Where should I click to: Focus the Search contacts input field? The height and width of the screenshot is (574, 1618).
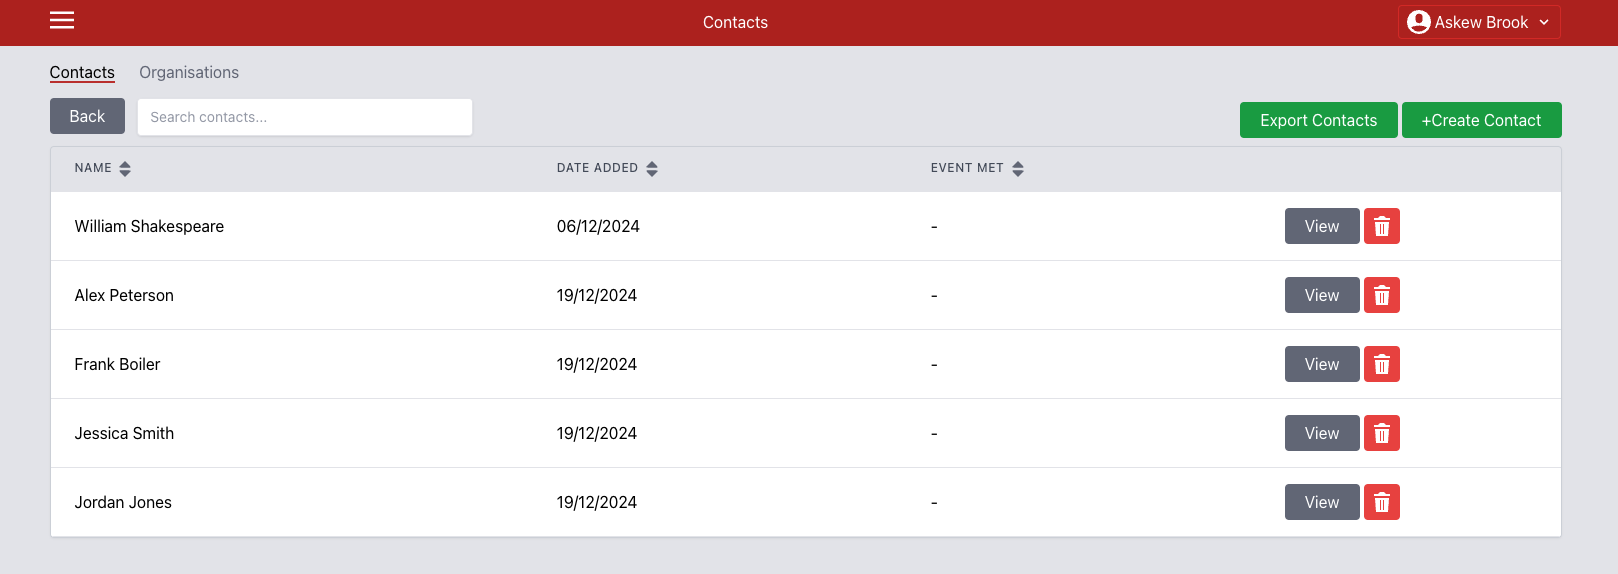coord(305,117)
